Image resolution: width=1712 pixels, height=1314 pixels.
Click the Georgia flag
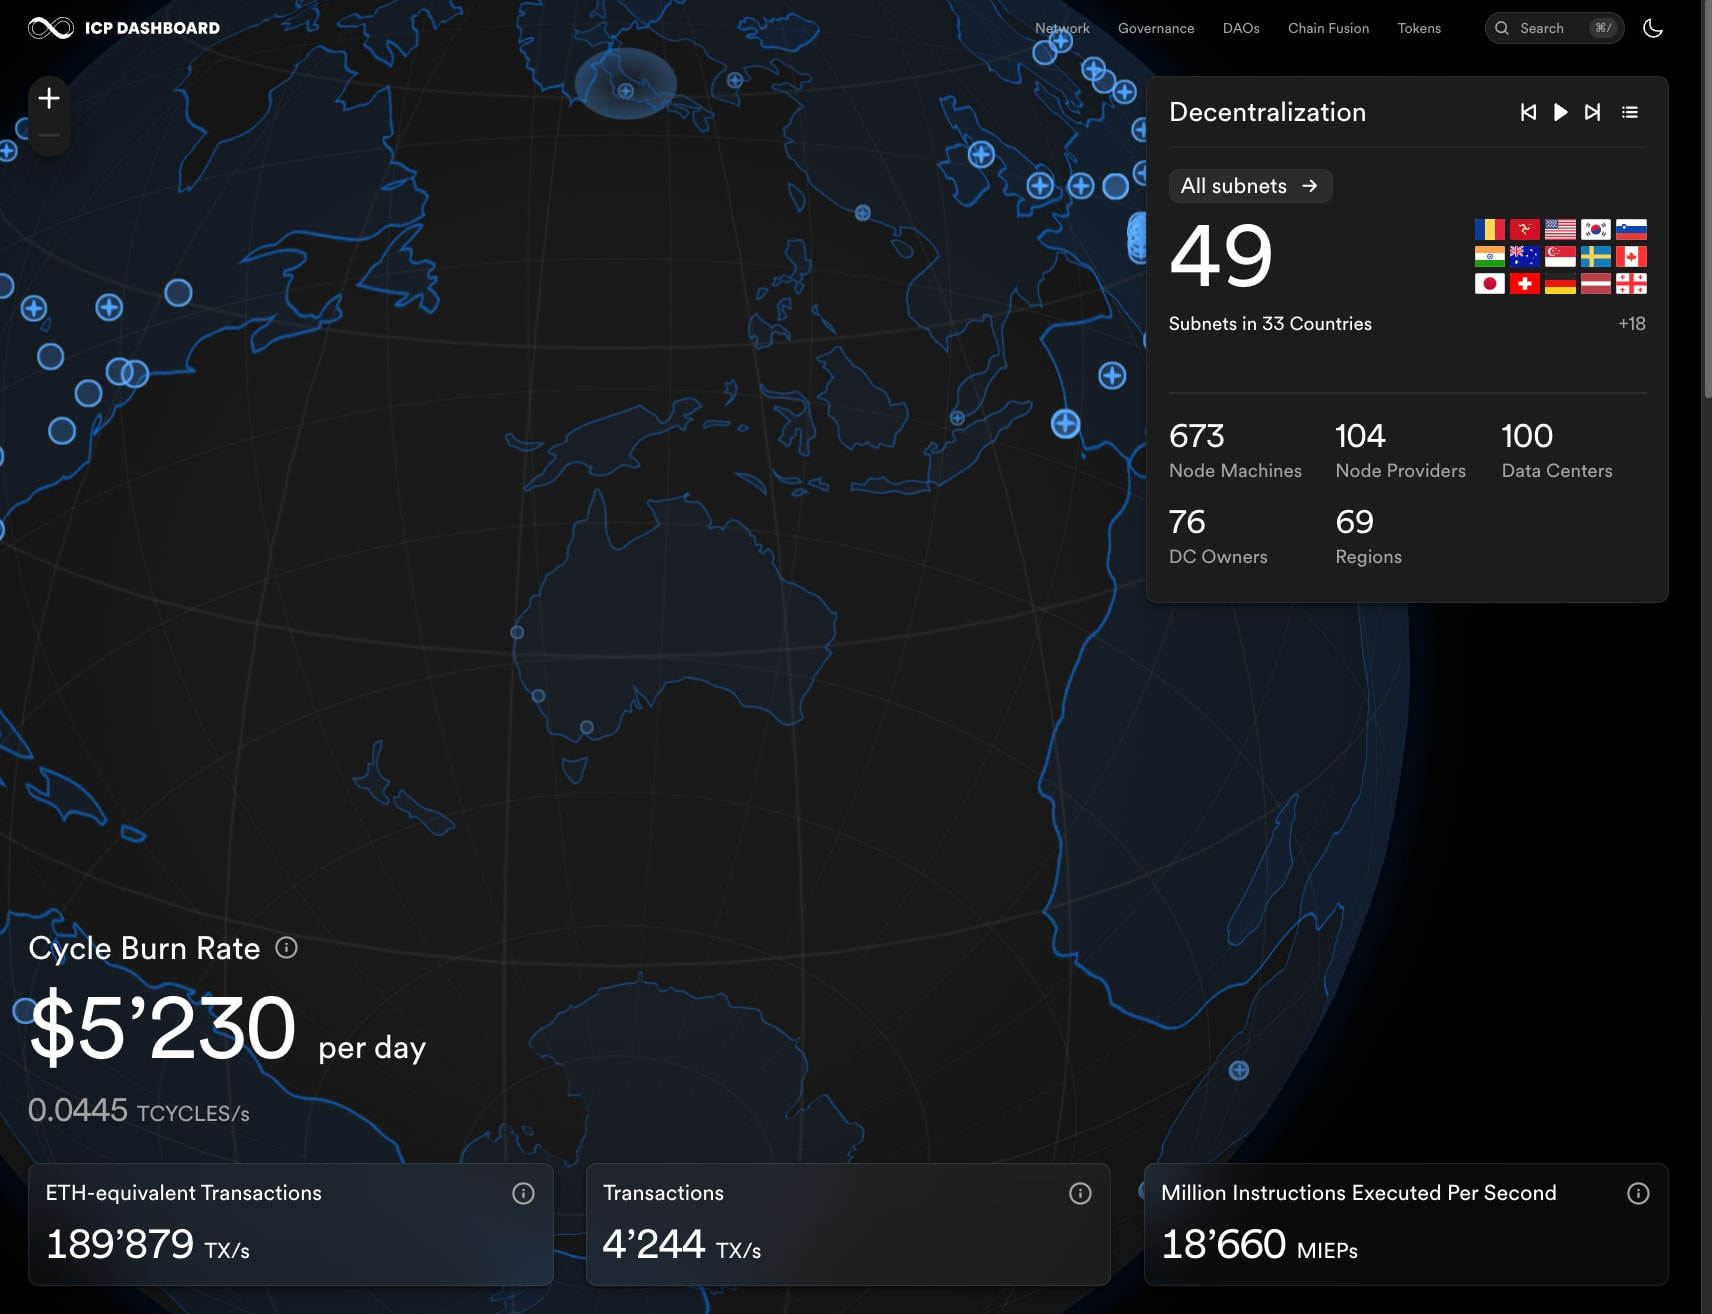1631,284
